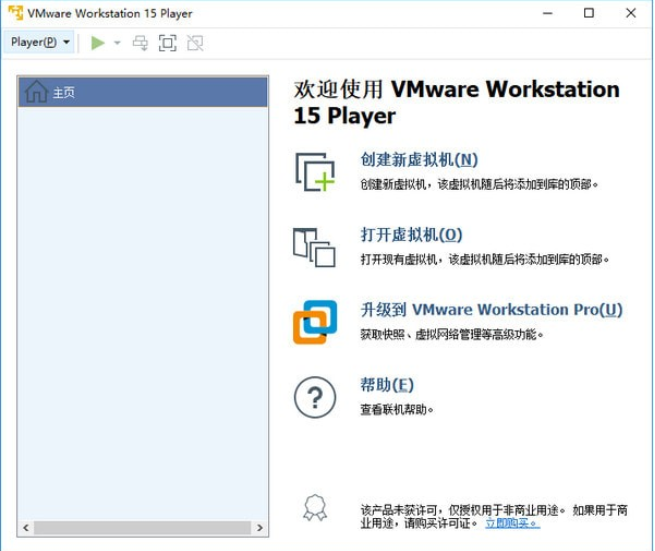Viewport: 655px width, 551px height.
Task: Expand the power options arrow beside Play
Action: (x=117, y=43)
